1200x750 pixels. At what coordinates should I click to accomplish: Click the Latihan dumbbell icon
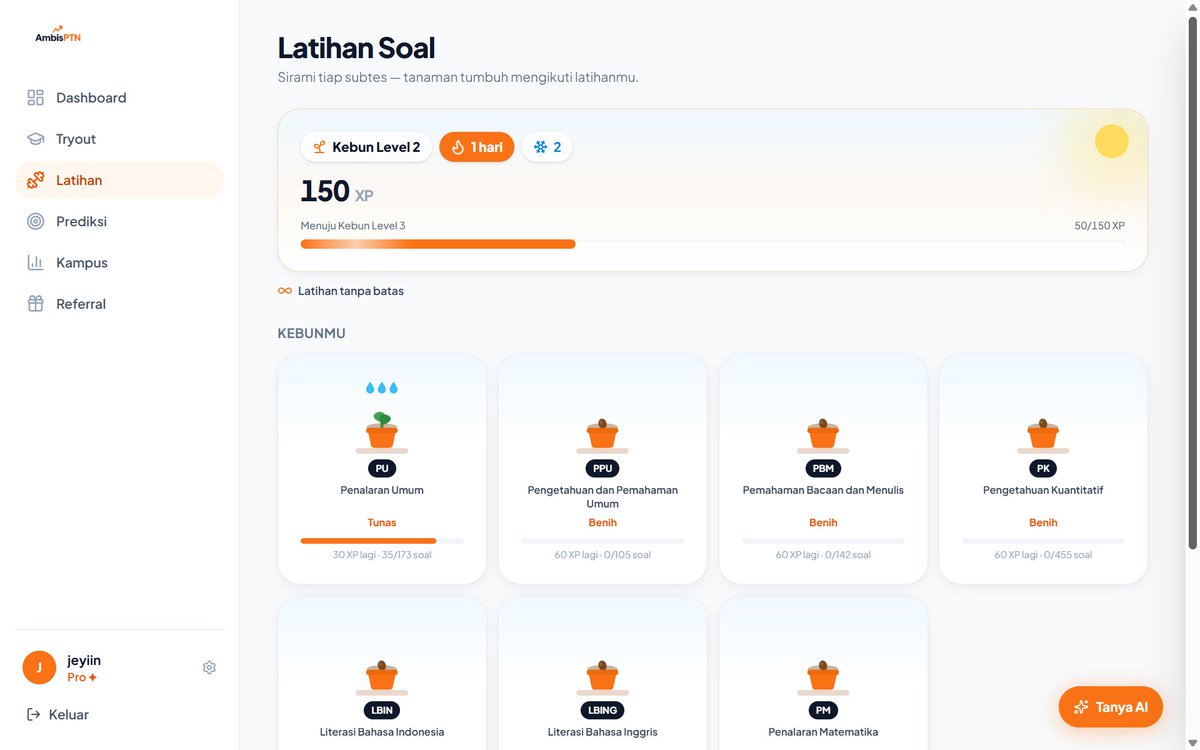pyautogui.click(x=36, y=180)
